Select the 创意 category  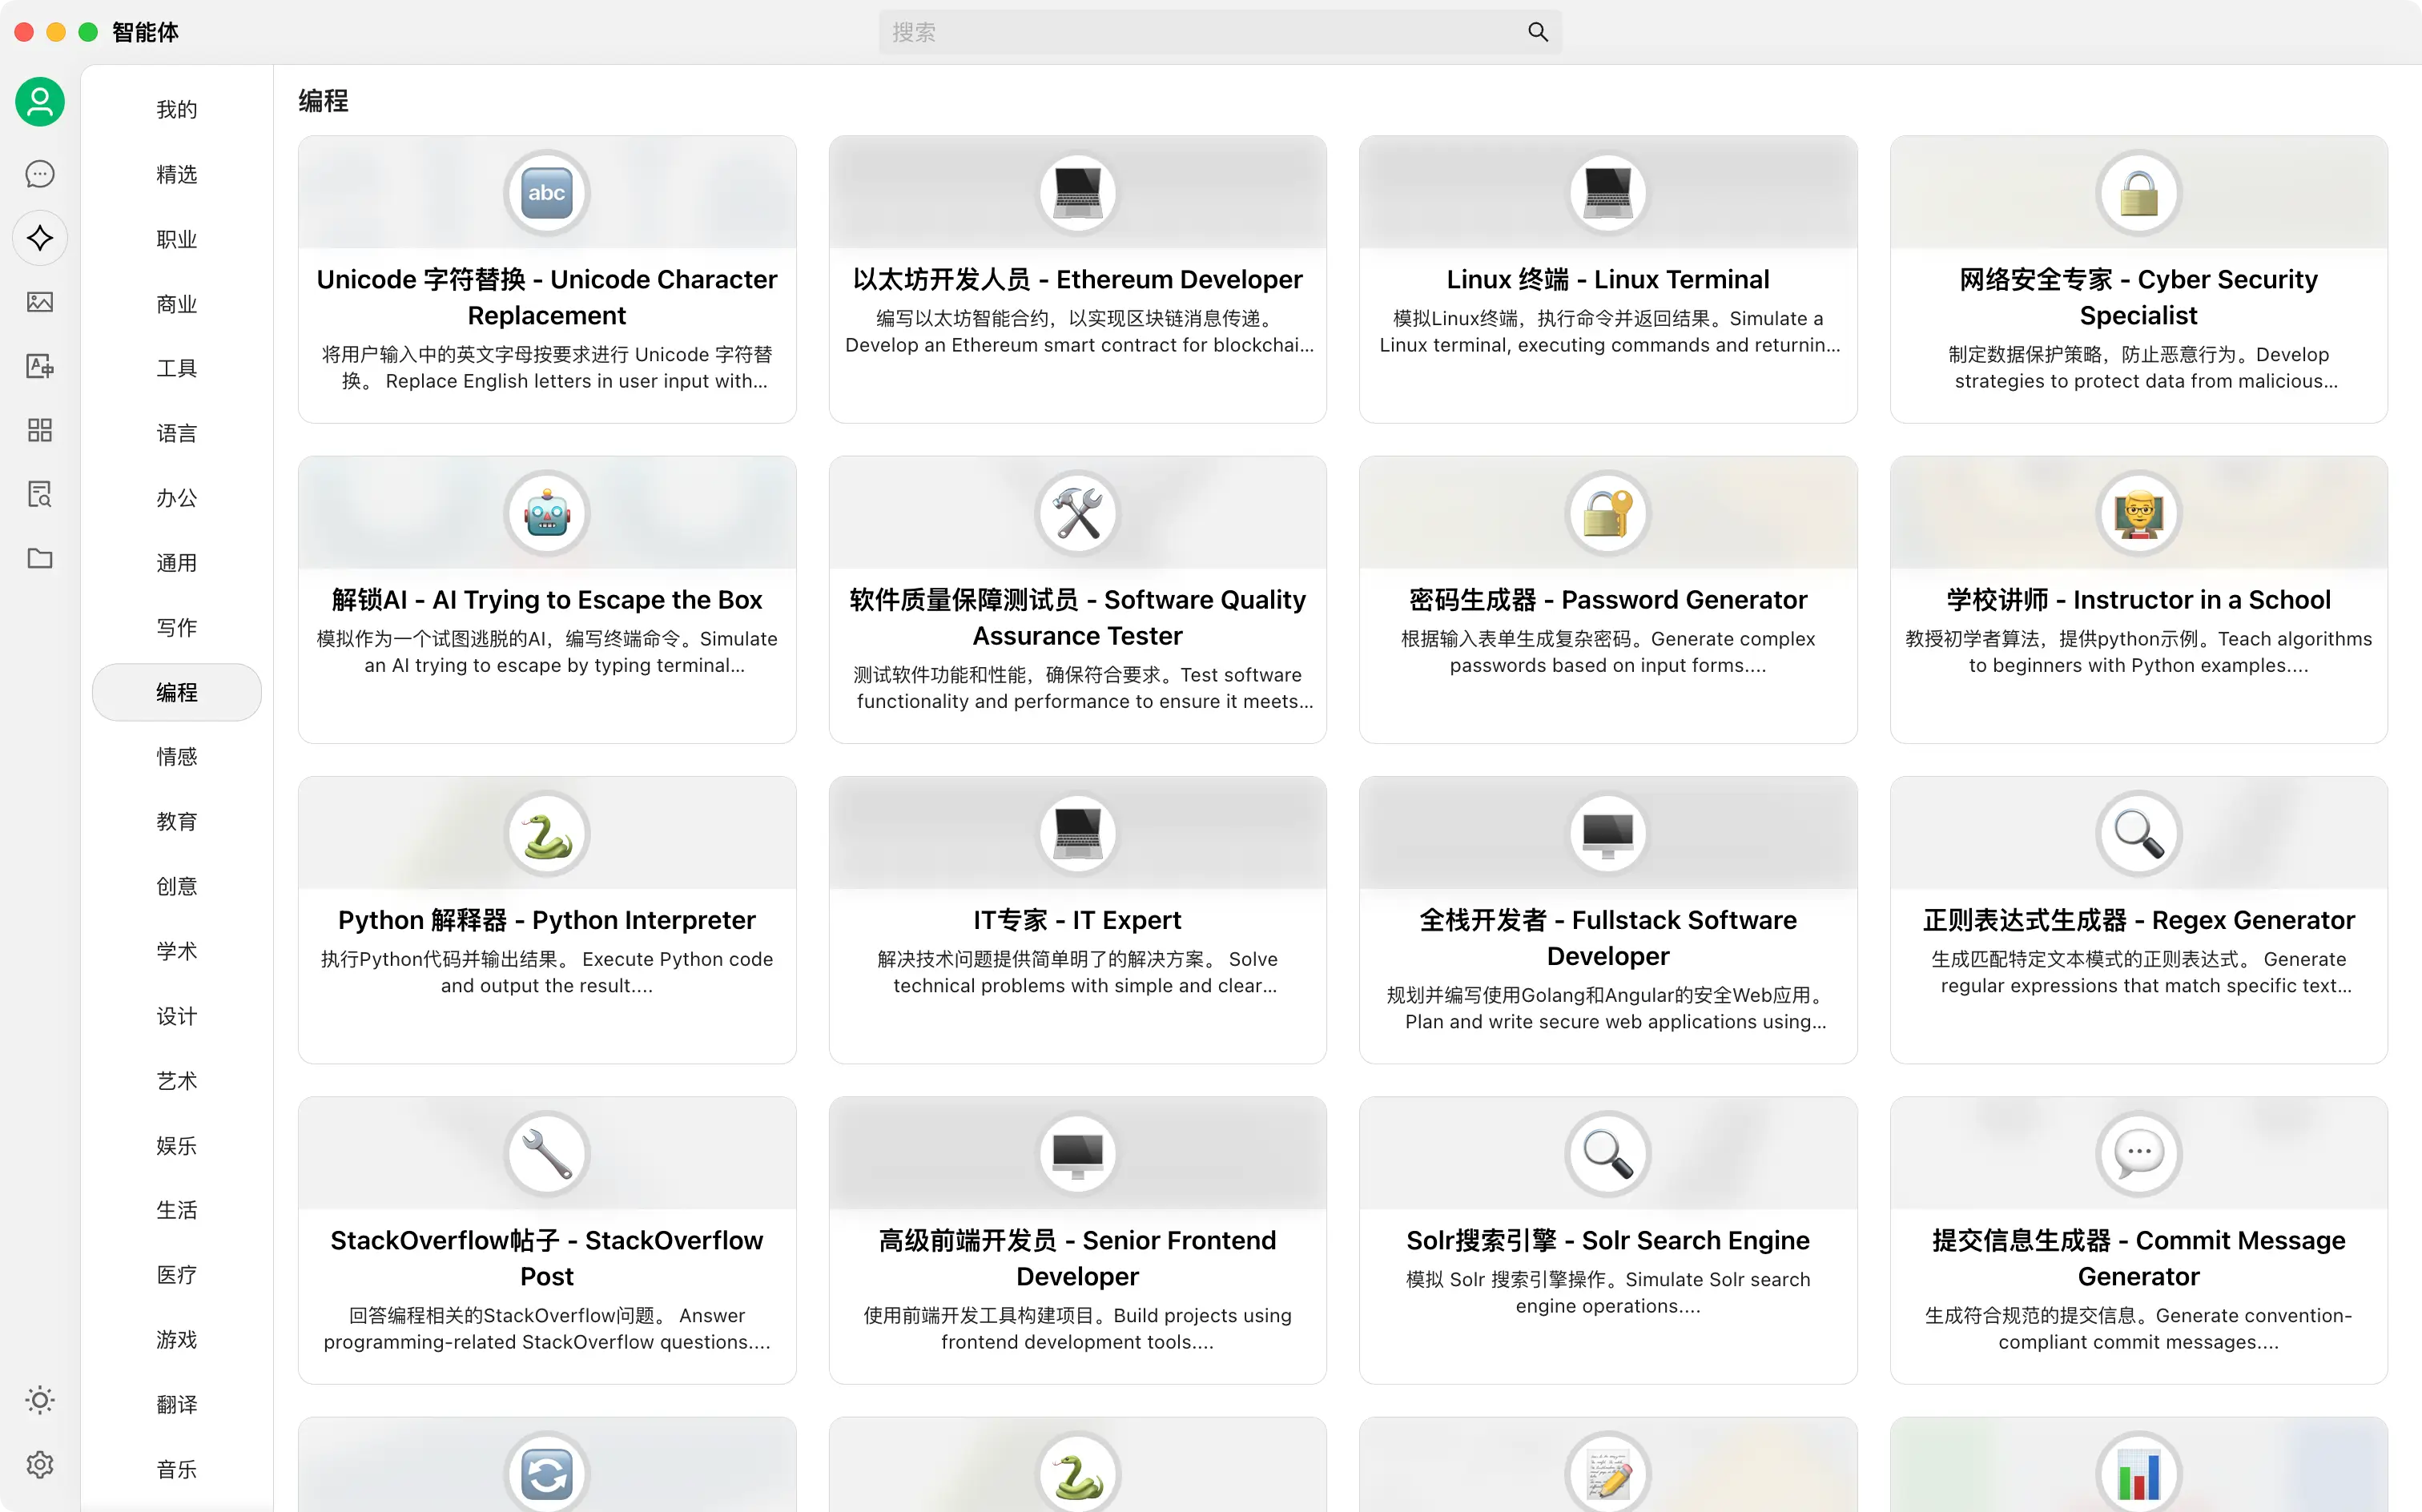pyautogui.click(x=177, y=886)
